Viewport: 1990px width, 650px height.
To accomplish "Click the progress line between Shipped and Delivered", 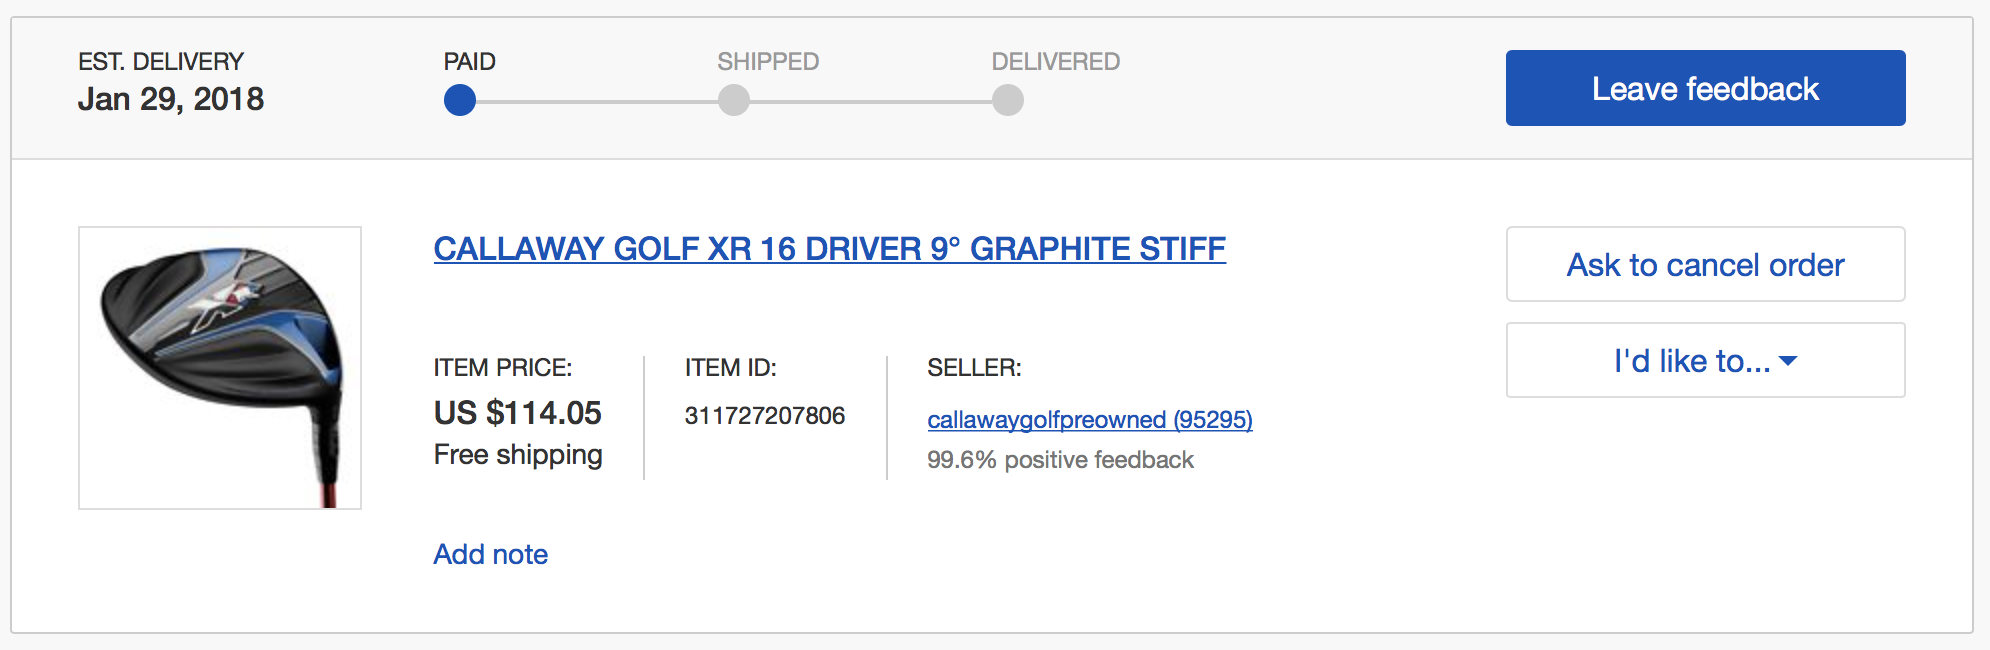I will 871,101.
